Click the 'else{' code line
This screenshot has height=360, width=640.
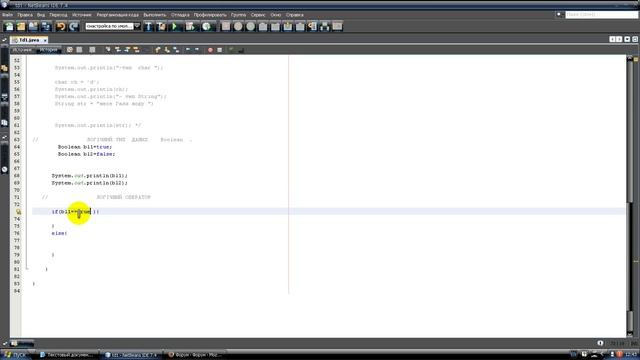point(59,233)
